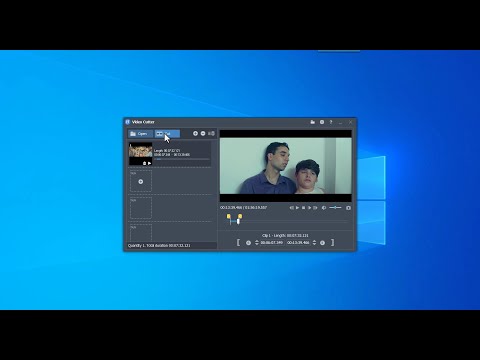The height and width of the screenshot is (360, 480).
Task: Play the clip using the thumbnail play icon
Action: (x=149, y=163)
